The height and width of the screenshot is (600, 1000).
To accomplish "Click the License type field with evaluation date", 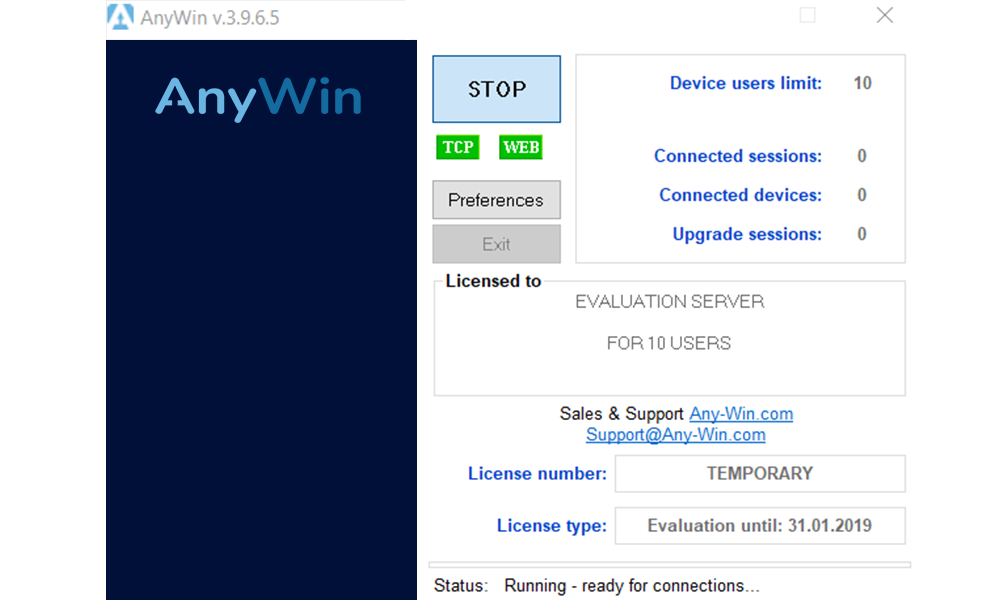I will (x=760, y=526).
